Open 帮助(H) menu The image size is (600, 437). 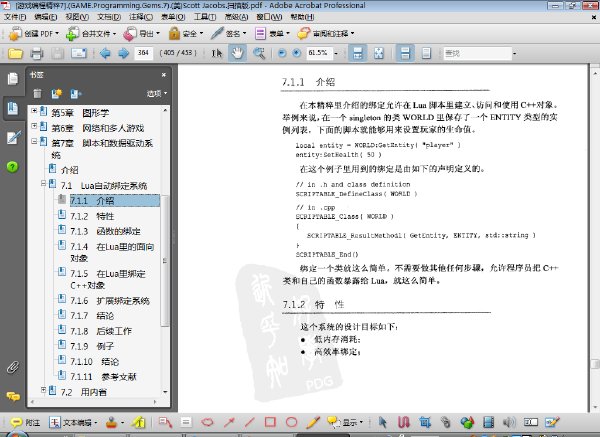click(x=302, y=17)
